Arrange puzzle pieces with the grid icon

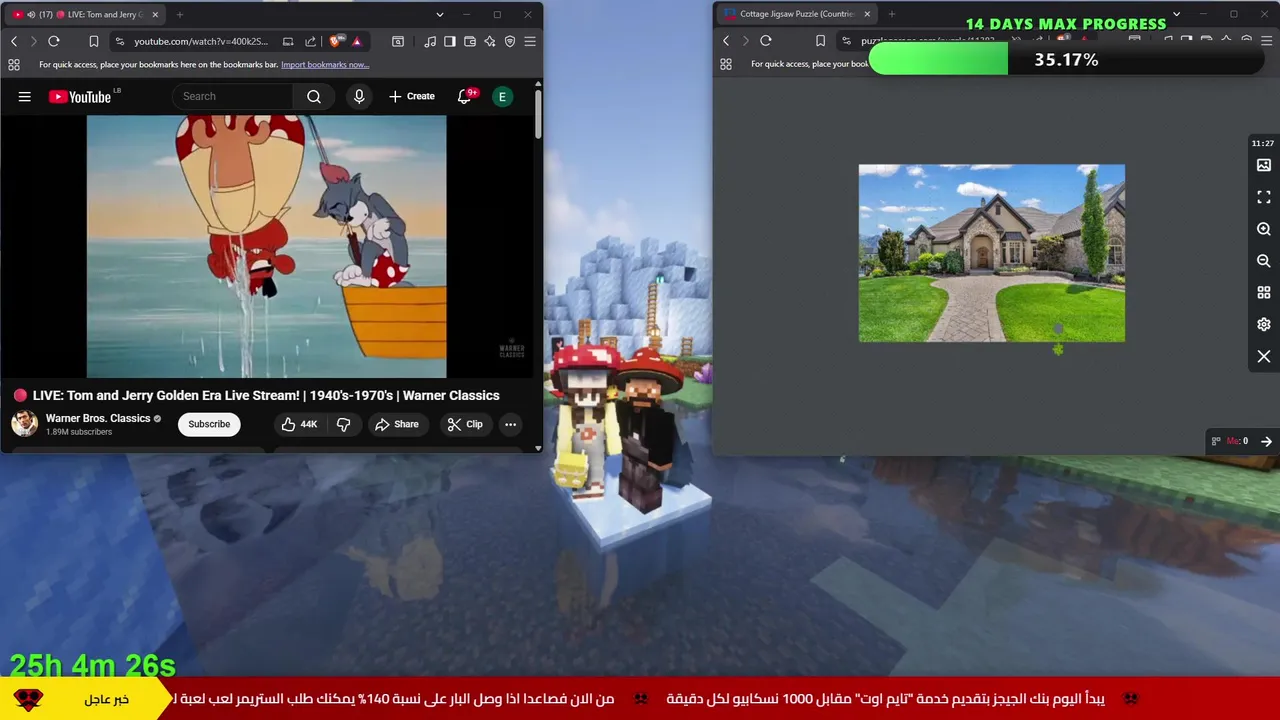1264,293
